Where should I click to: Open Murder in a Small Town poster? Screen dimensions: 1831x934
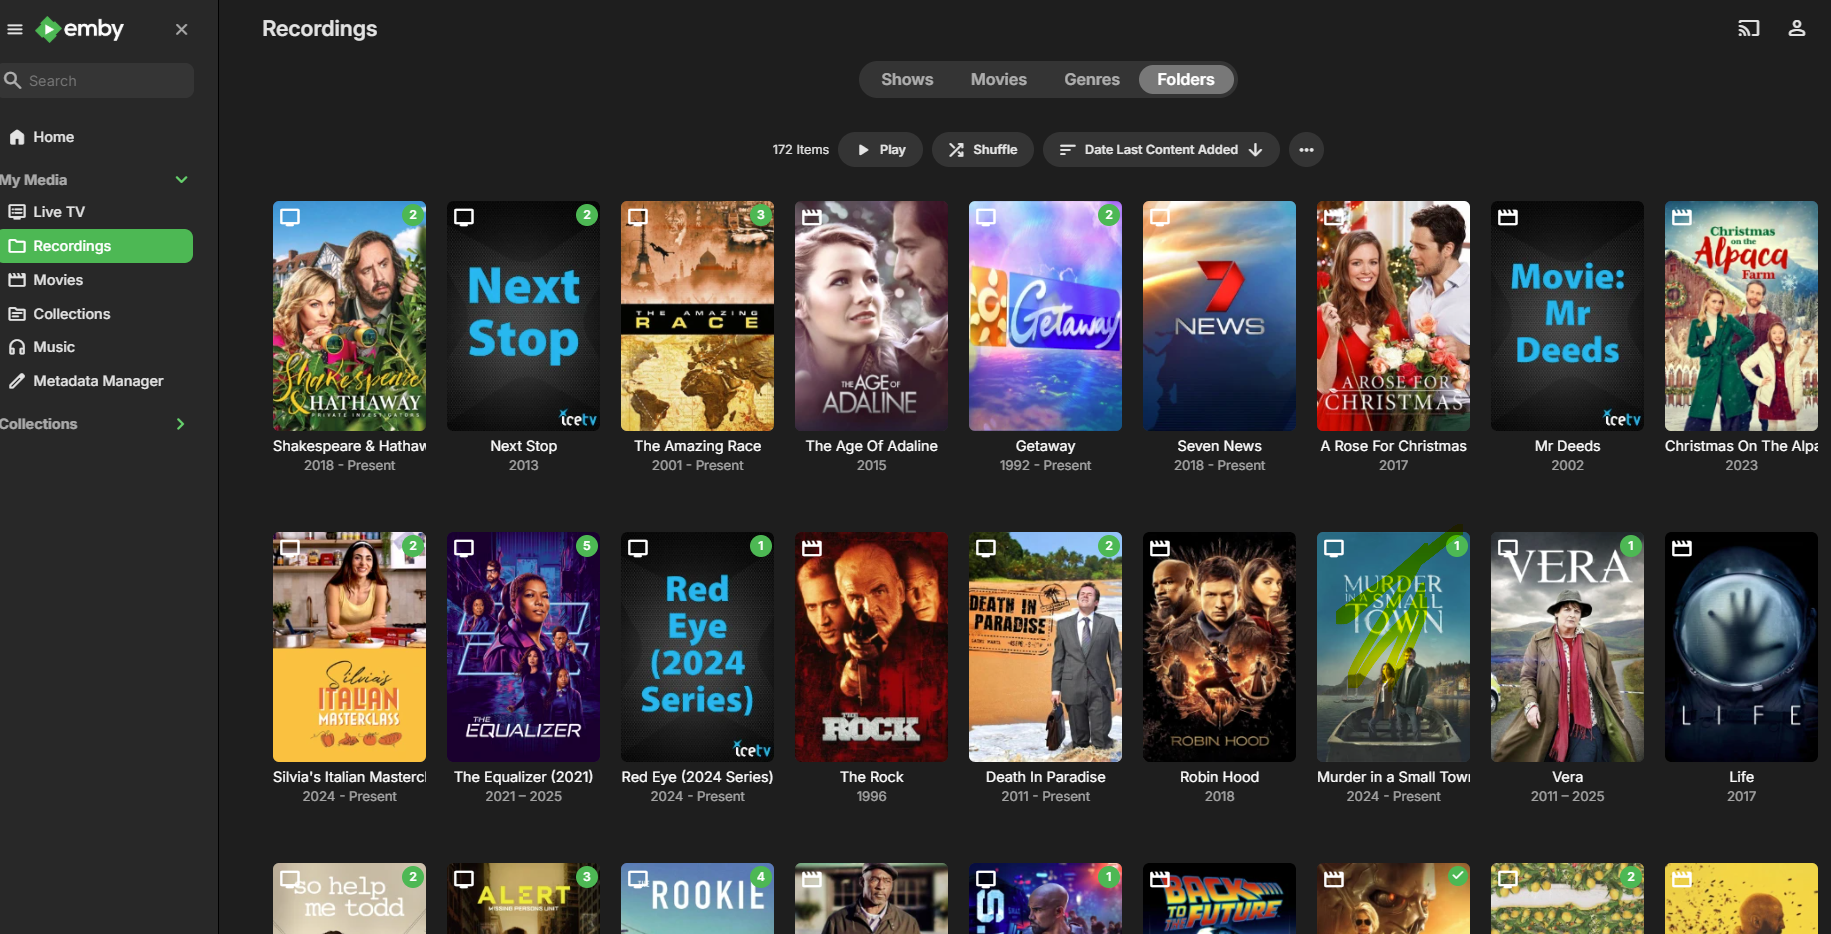click(x=1394, y=647)
